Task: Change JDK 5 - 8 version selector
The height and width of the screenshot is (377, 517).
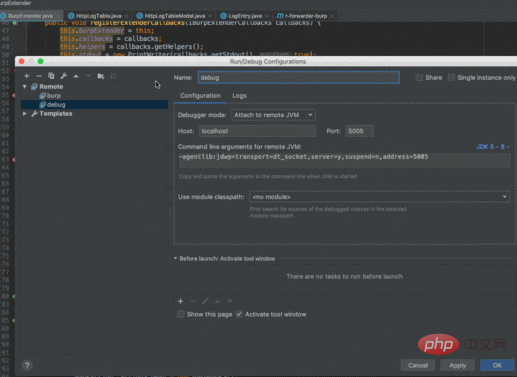Action: click(493, 147)
